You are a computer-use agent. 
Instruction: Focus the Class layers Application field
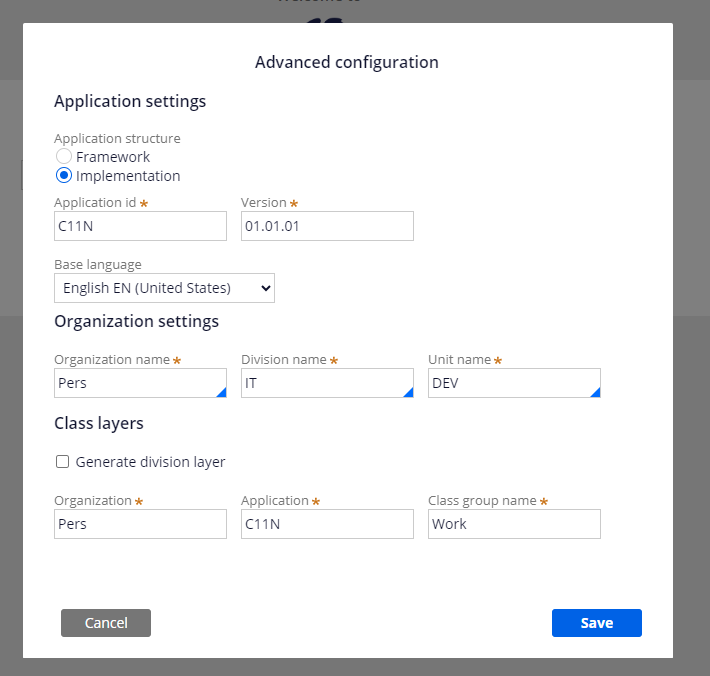(327, 524)
